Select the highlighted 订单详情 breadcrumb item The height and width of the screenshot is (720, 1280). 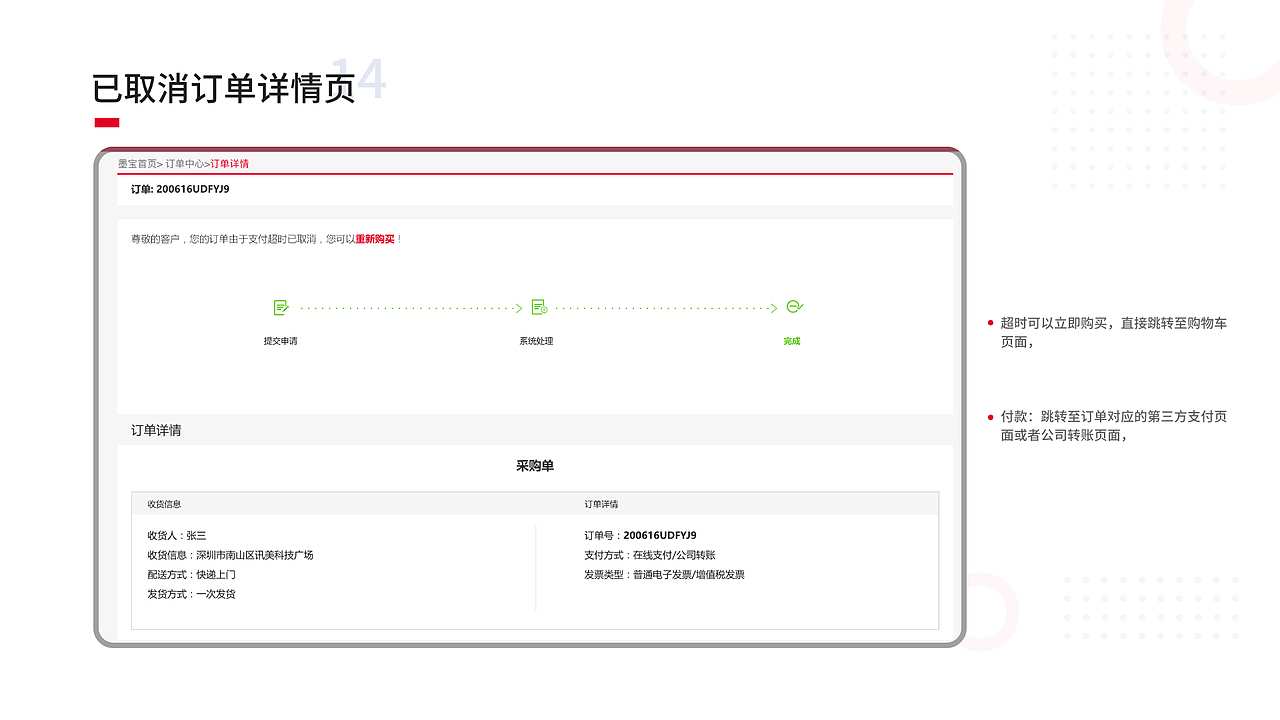click(x=229, y=163)
